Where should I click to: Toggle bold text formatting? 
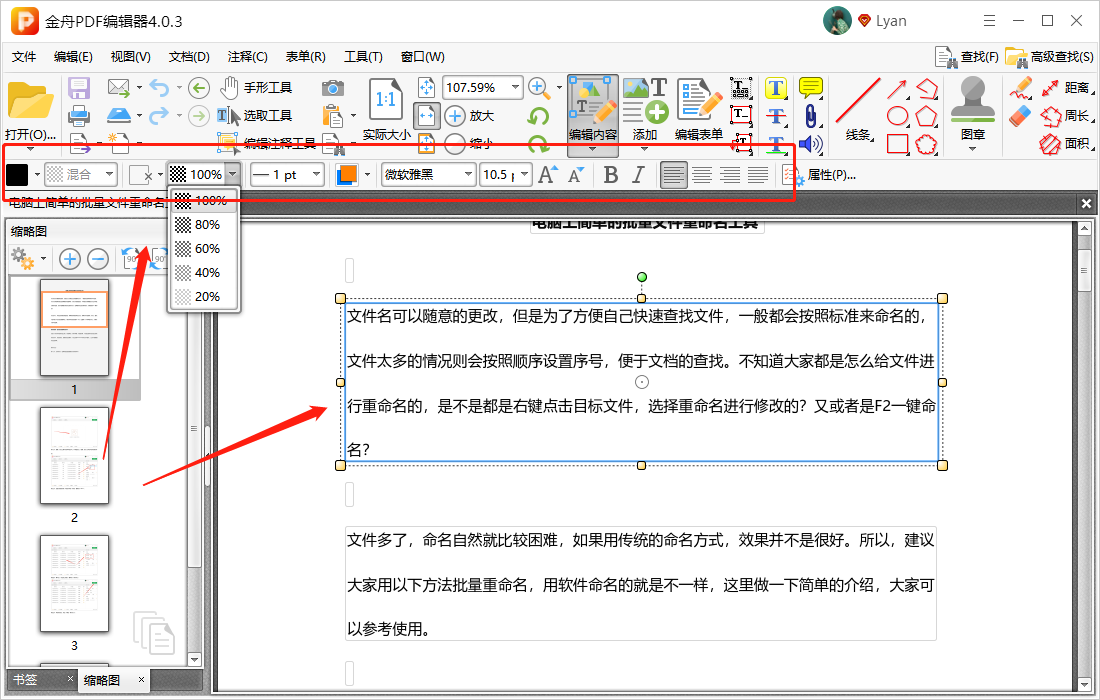pos(613,175)
